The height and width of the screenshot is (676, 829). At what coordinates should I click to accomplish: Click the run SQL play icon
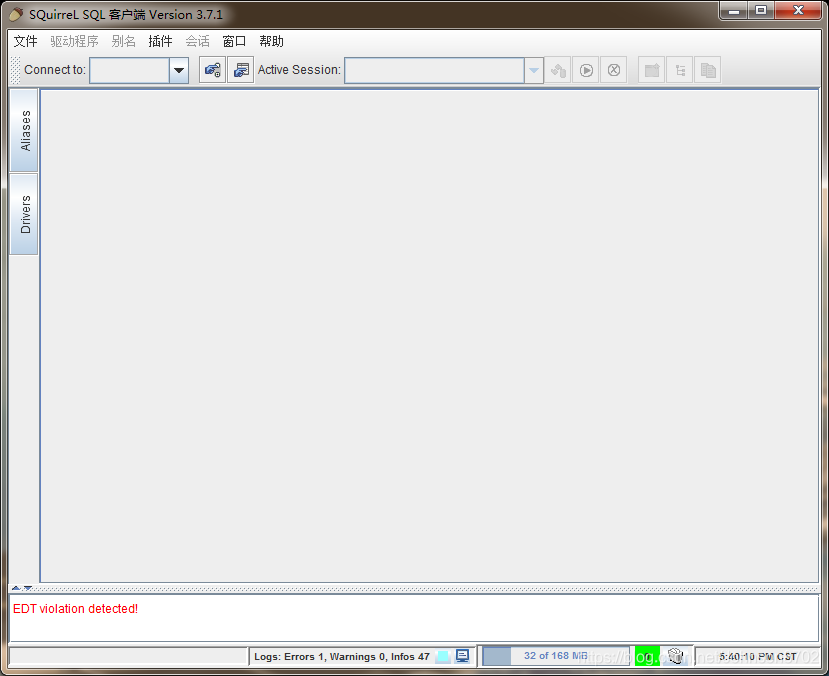tap(586, 70)
